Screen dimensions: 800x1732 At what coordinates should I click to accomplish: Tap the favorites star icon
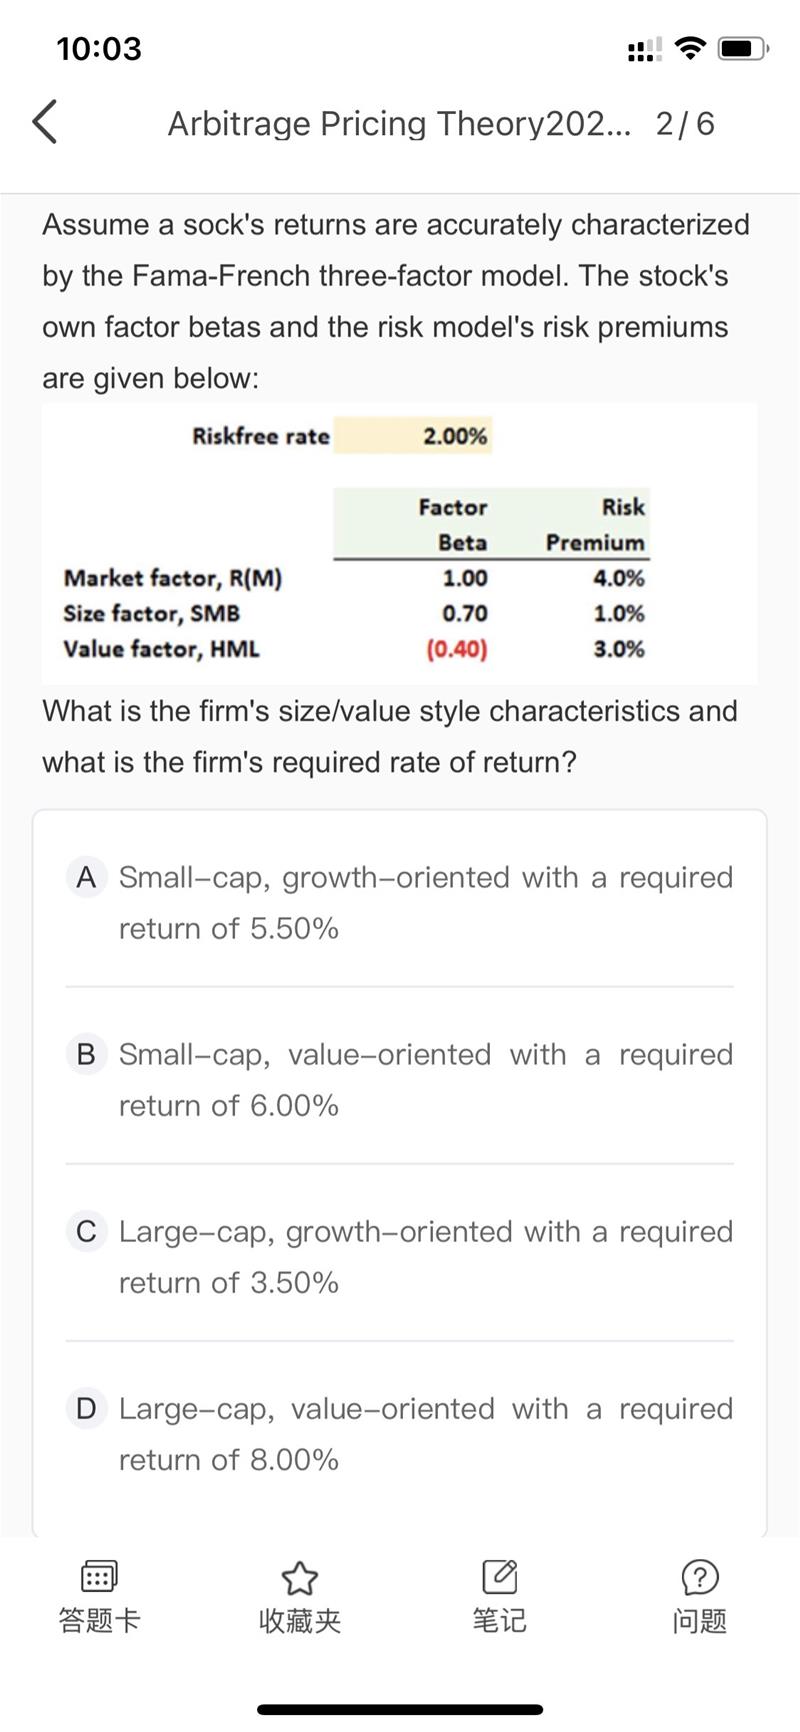[x=299, y=1577]
